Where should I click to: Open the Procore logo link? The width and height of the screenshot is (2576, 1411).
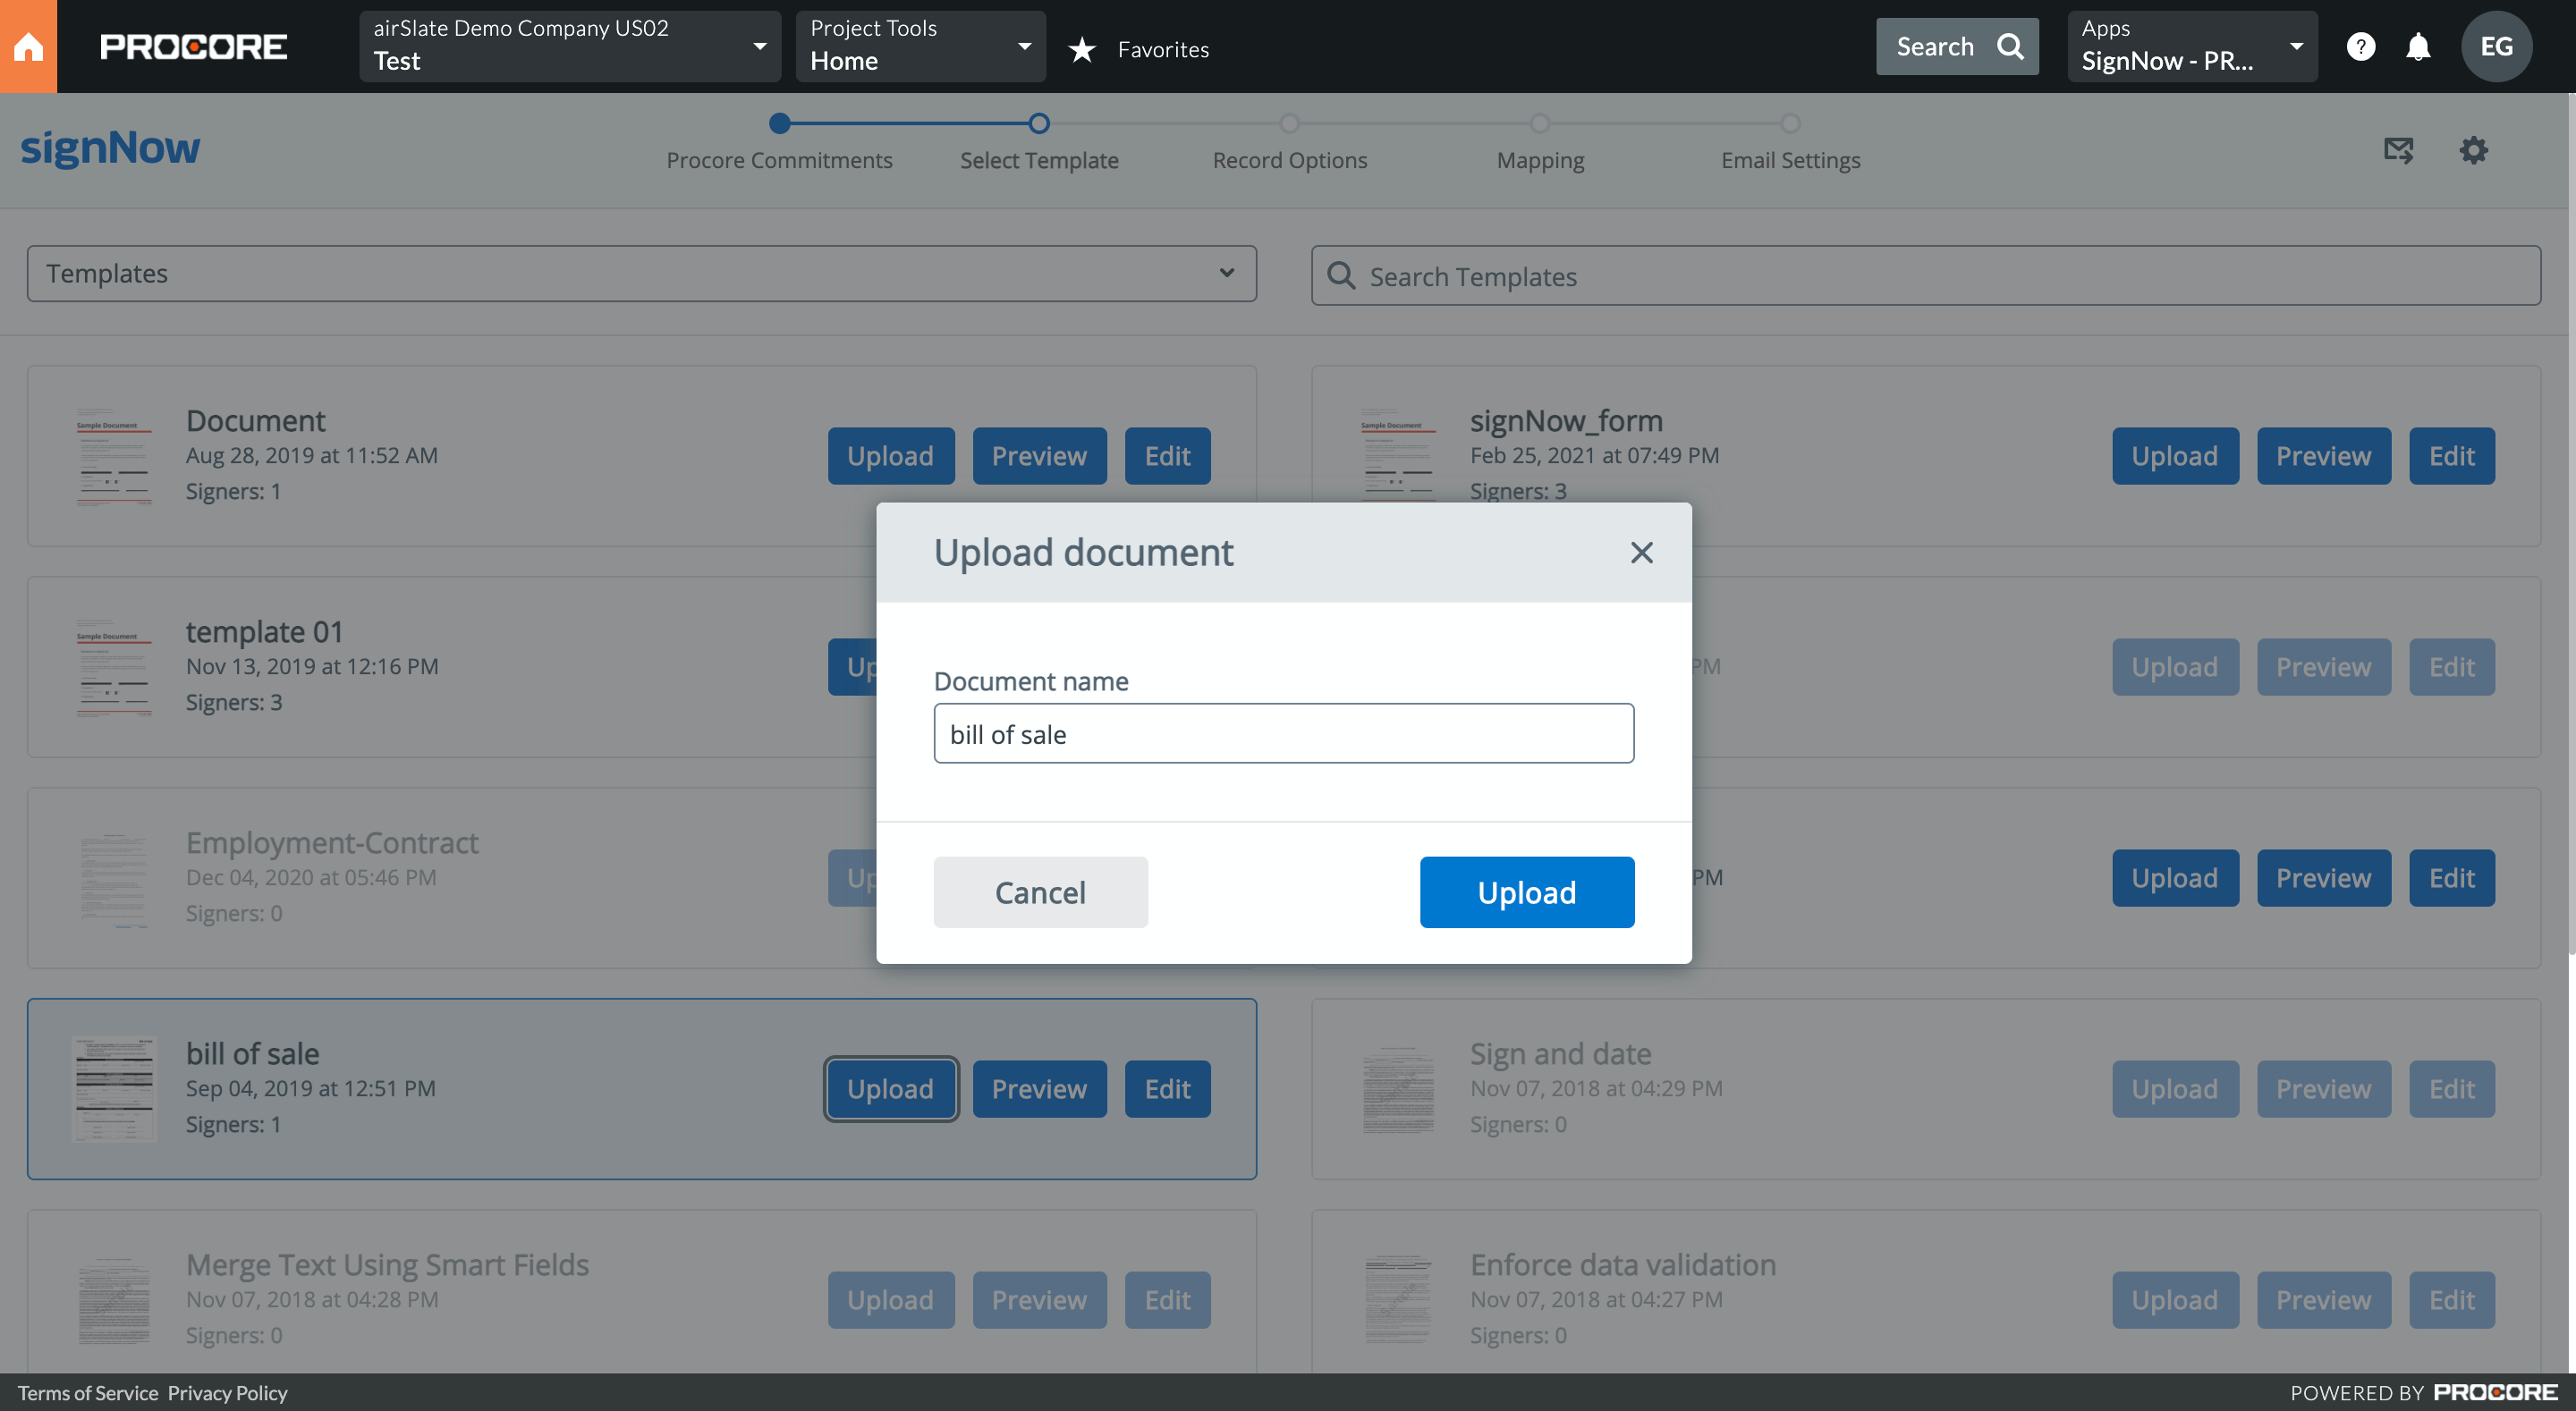(x=193, y=46)
